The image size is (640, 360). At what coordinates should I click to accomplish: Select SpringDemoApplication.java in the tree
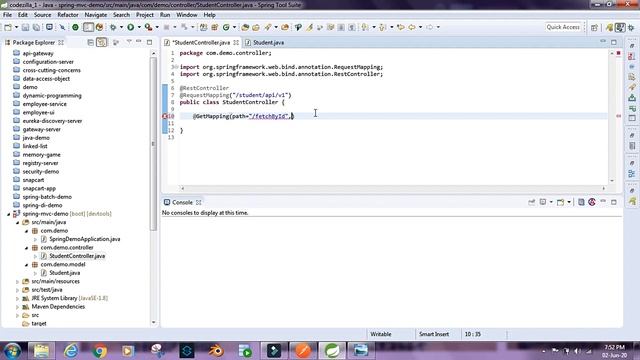(x=84, y=239)
